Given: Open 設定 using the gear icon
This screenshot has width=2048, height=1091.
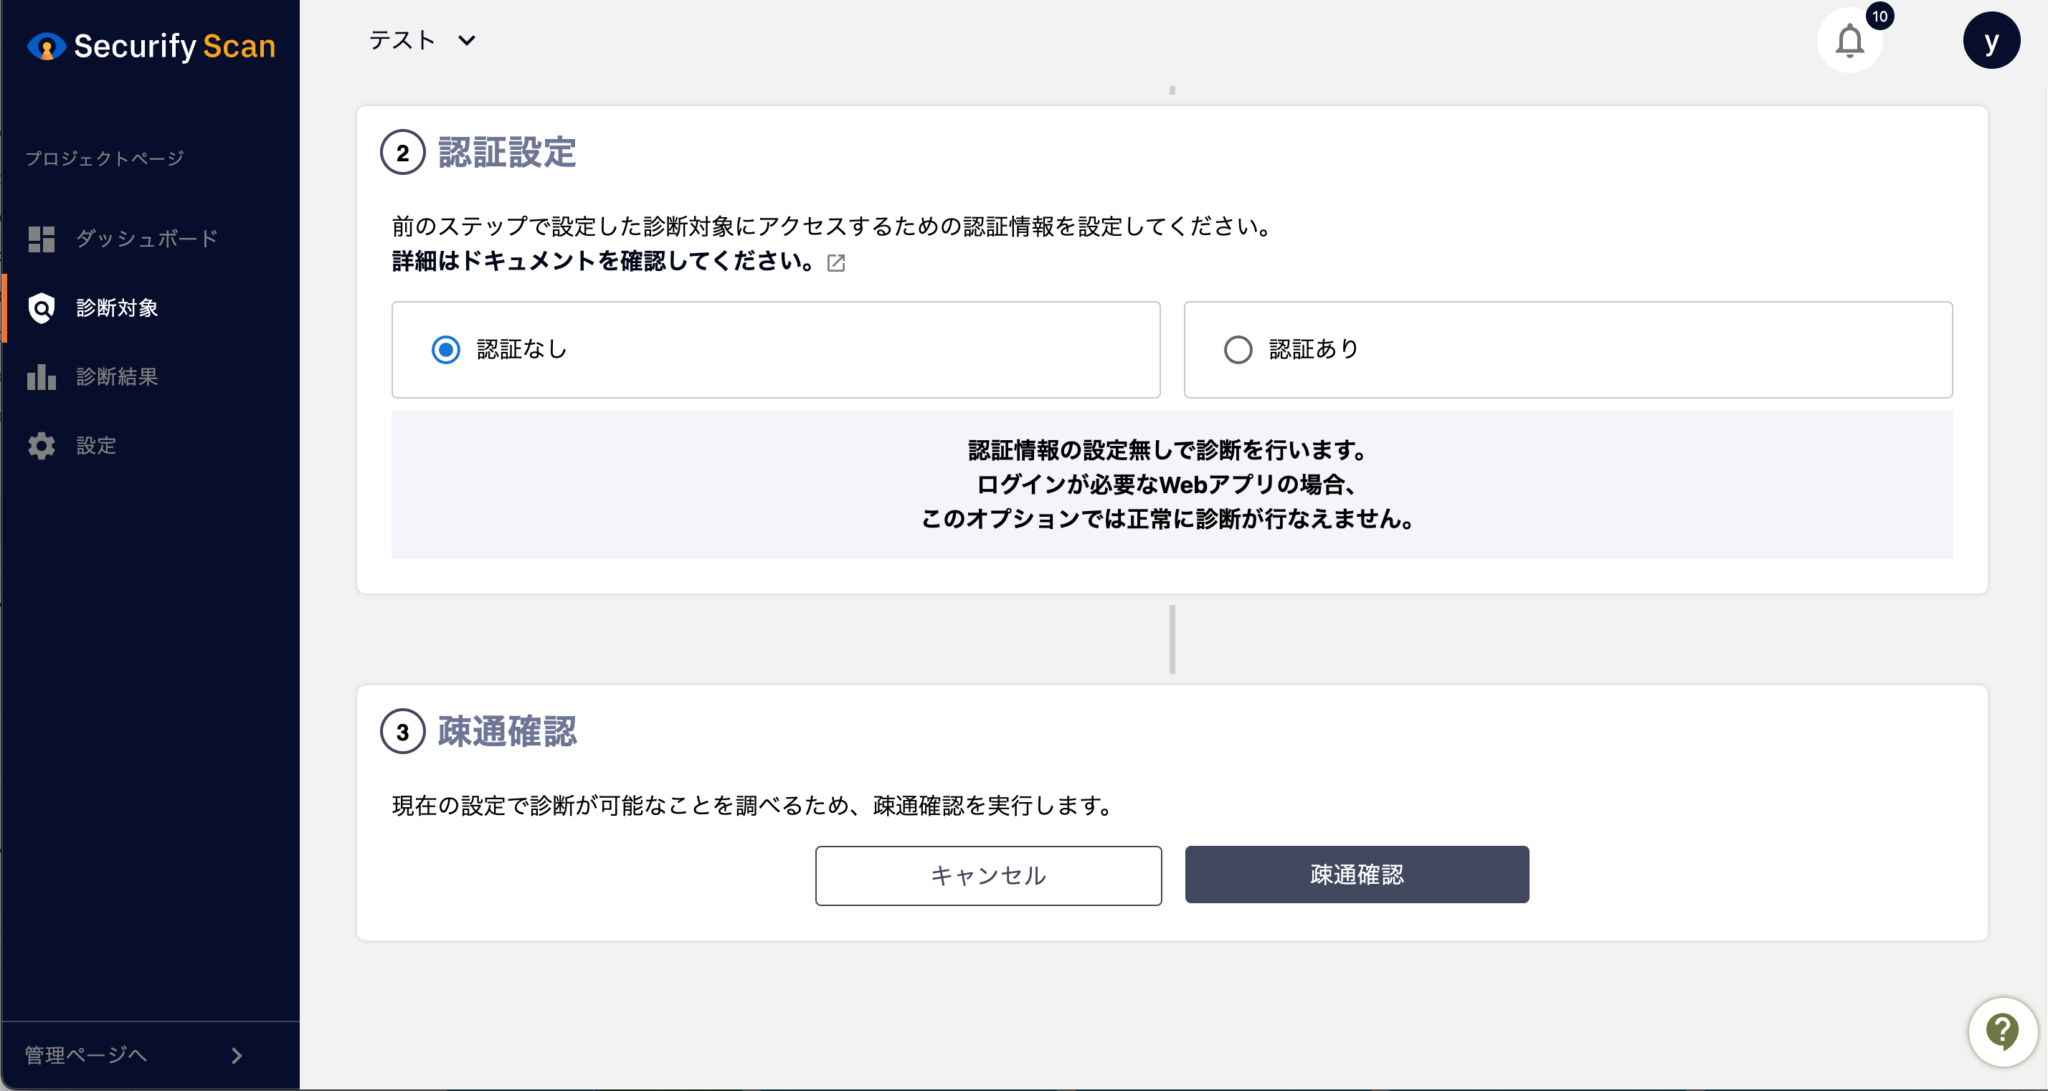Looking at the screenshot, I should coord(41,445).
